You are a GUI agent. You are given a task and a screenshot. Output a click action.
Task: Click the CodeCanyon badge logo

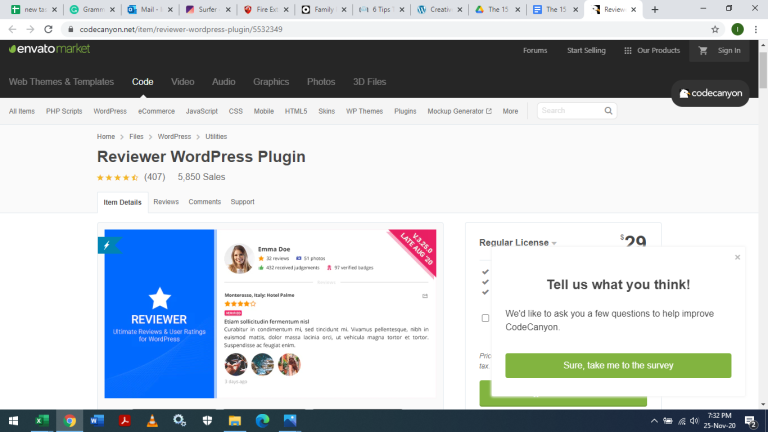(710, 93)
